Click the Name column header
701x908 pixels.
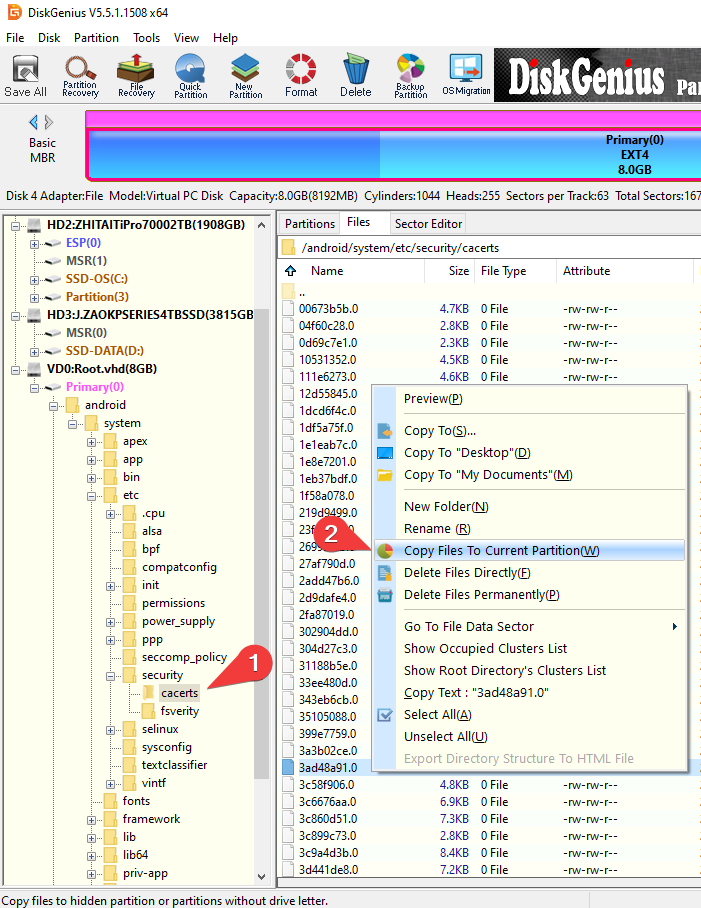(327, 271)
